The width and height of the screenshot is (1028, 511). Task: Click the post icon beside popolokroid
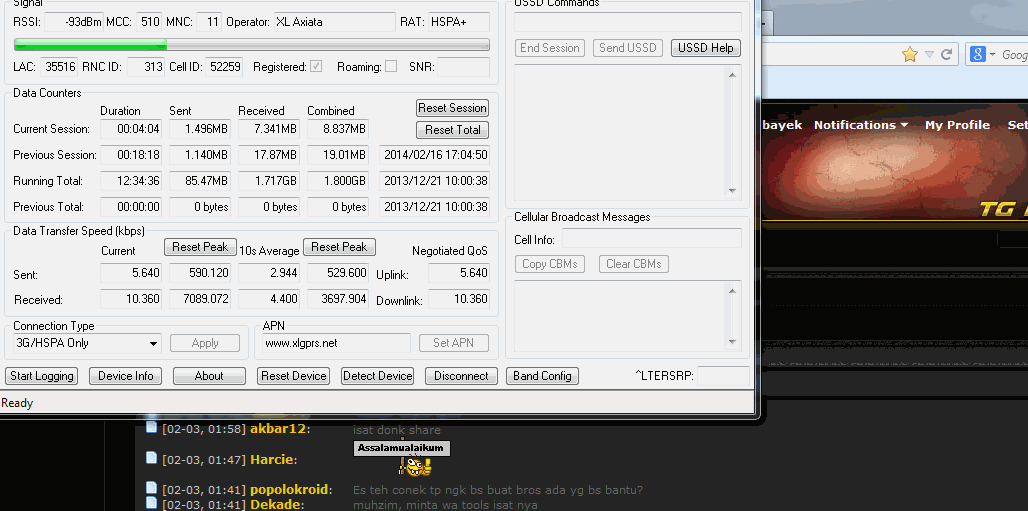click(x=151, y=487)
